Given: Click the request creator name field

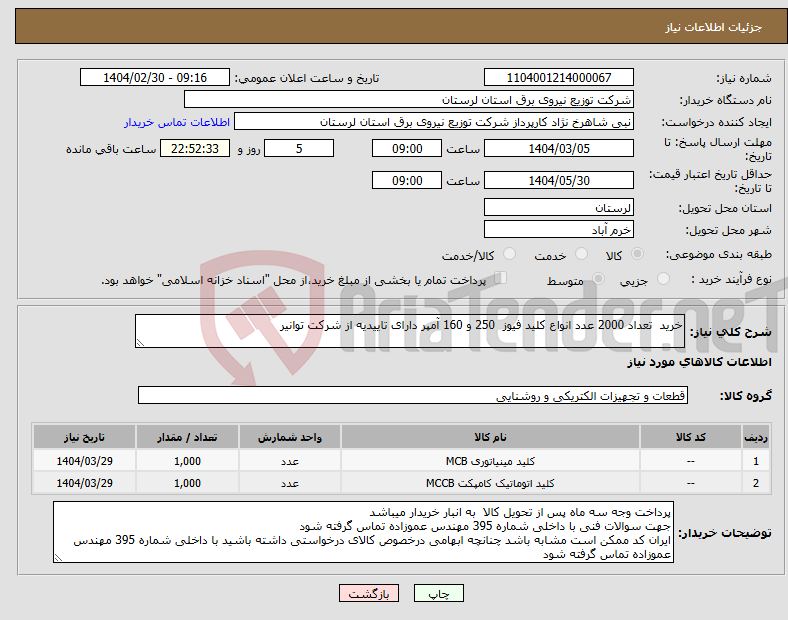Looking at the screenshot, I should pos(434,122).
